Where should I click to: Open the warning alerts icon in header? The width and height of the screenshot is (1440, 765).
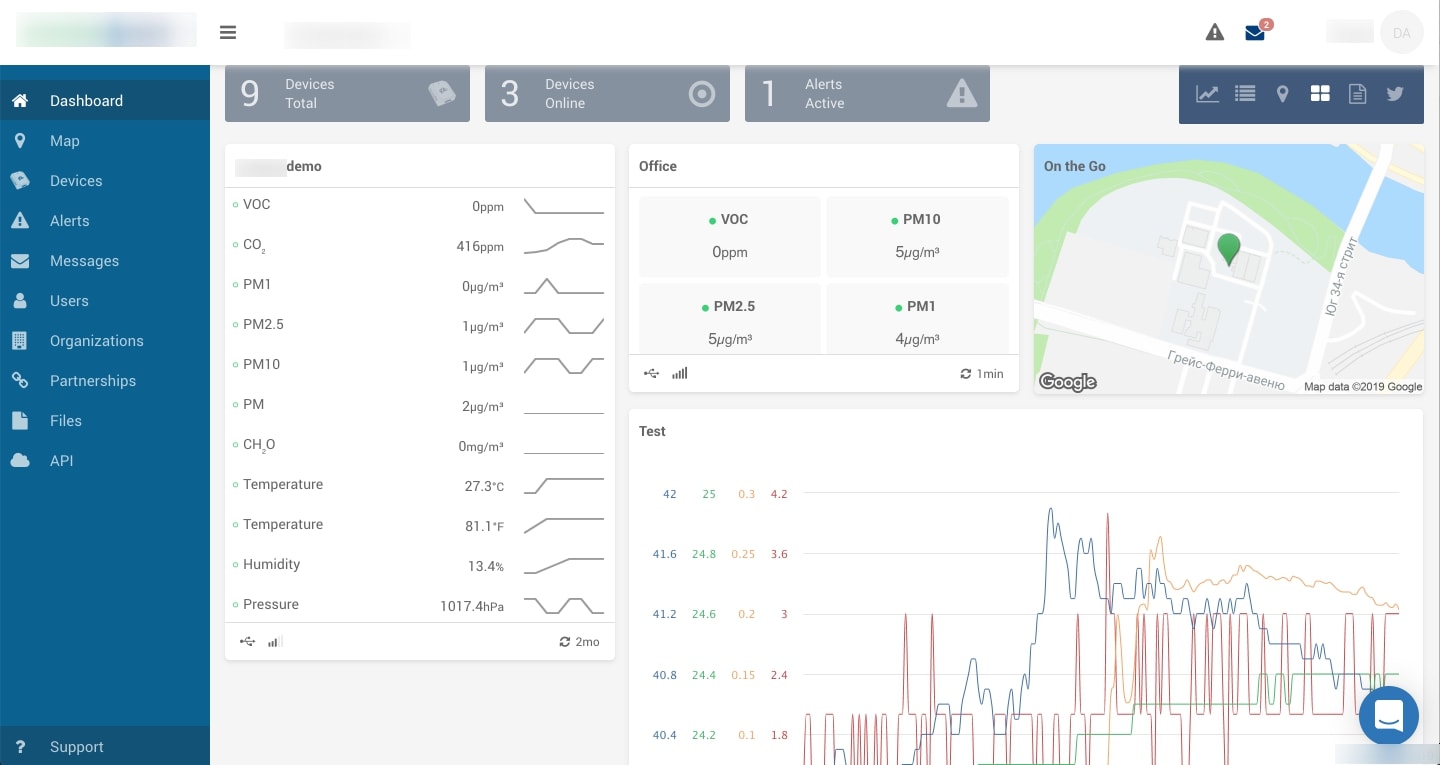1215,32
